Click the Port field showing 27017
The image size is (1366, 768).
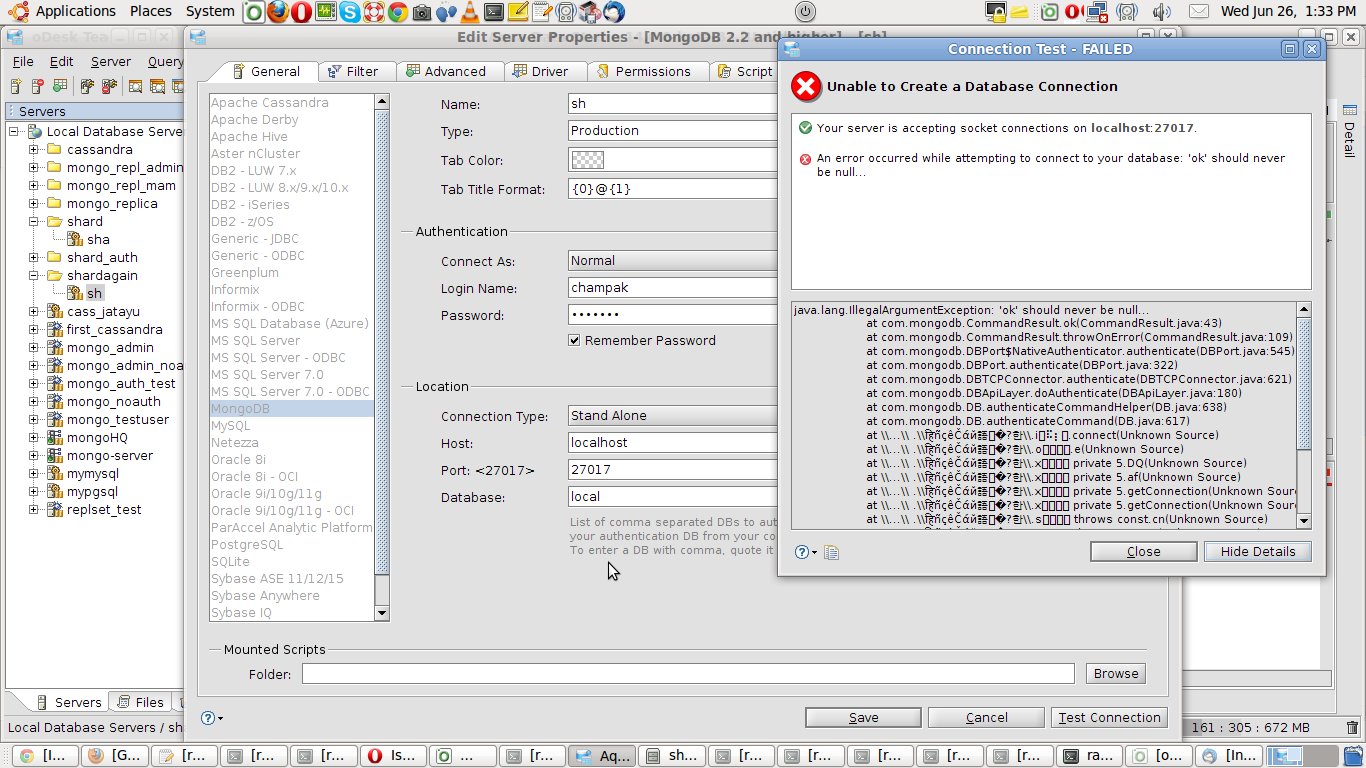[x=673, y=470]
